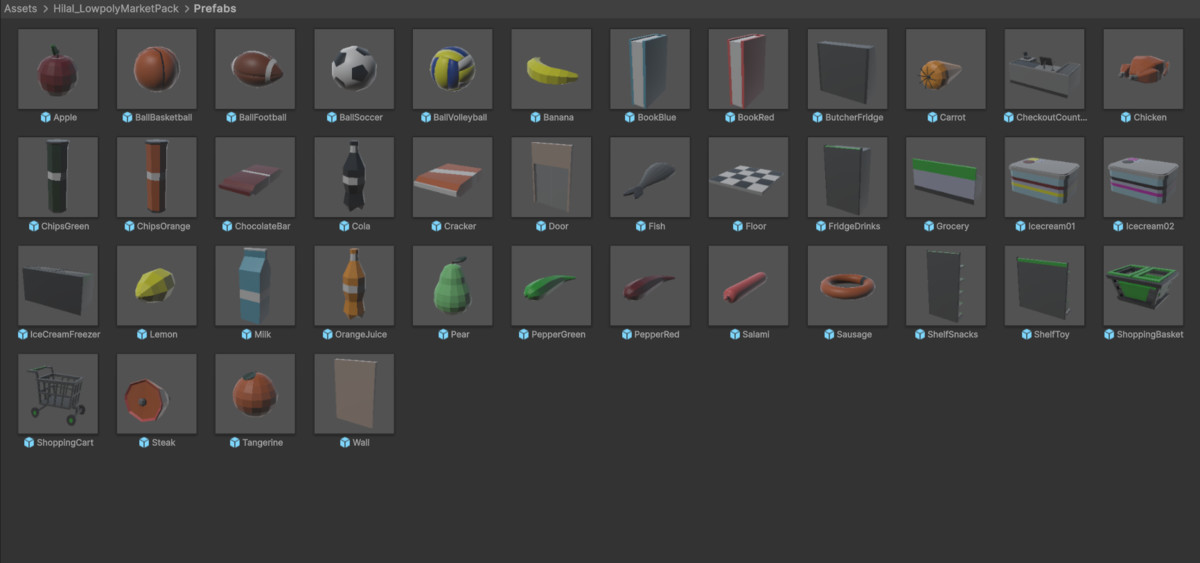Open Hilal_LowpolyMarketPack folder in breadcrumb

(117, 9)
